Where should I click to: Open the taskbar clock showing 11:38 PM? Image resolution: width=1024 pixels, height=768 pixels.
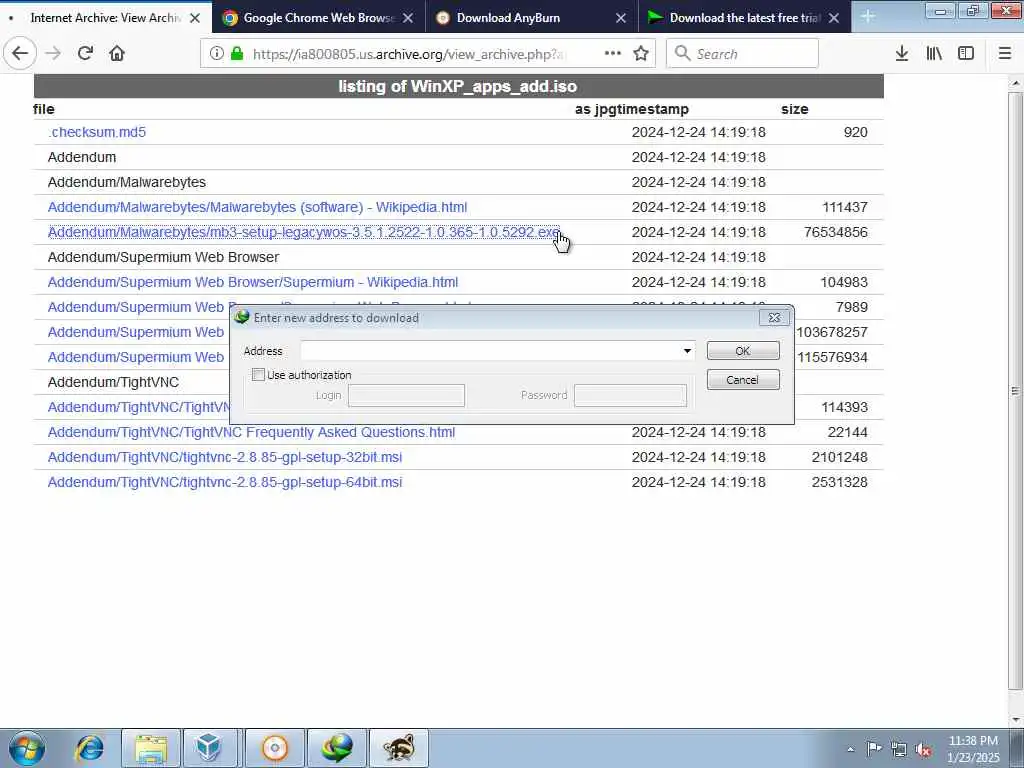click(973, 749)
